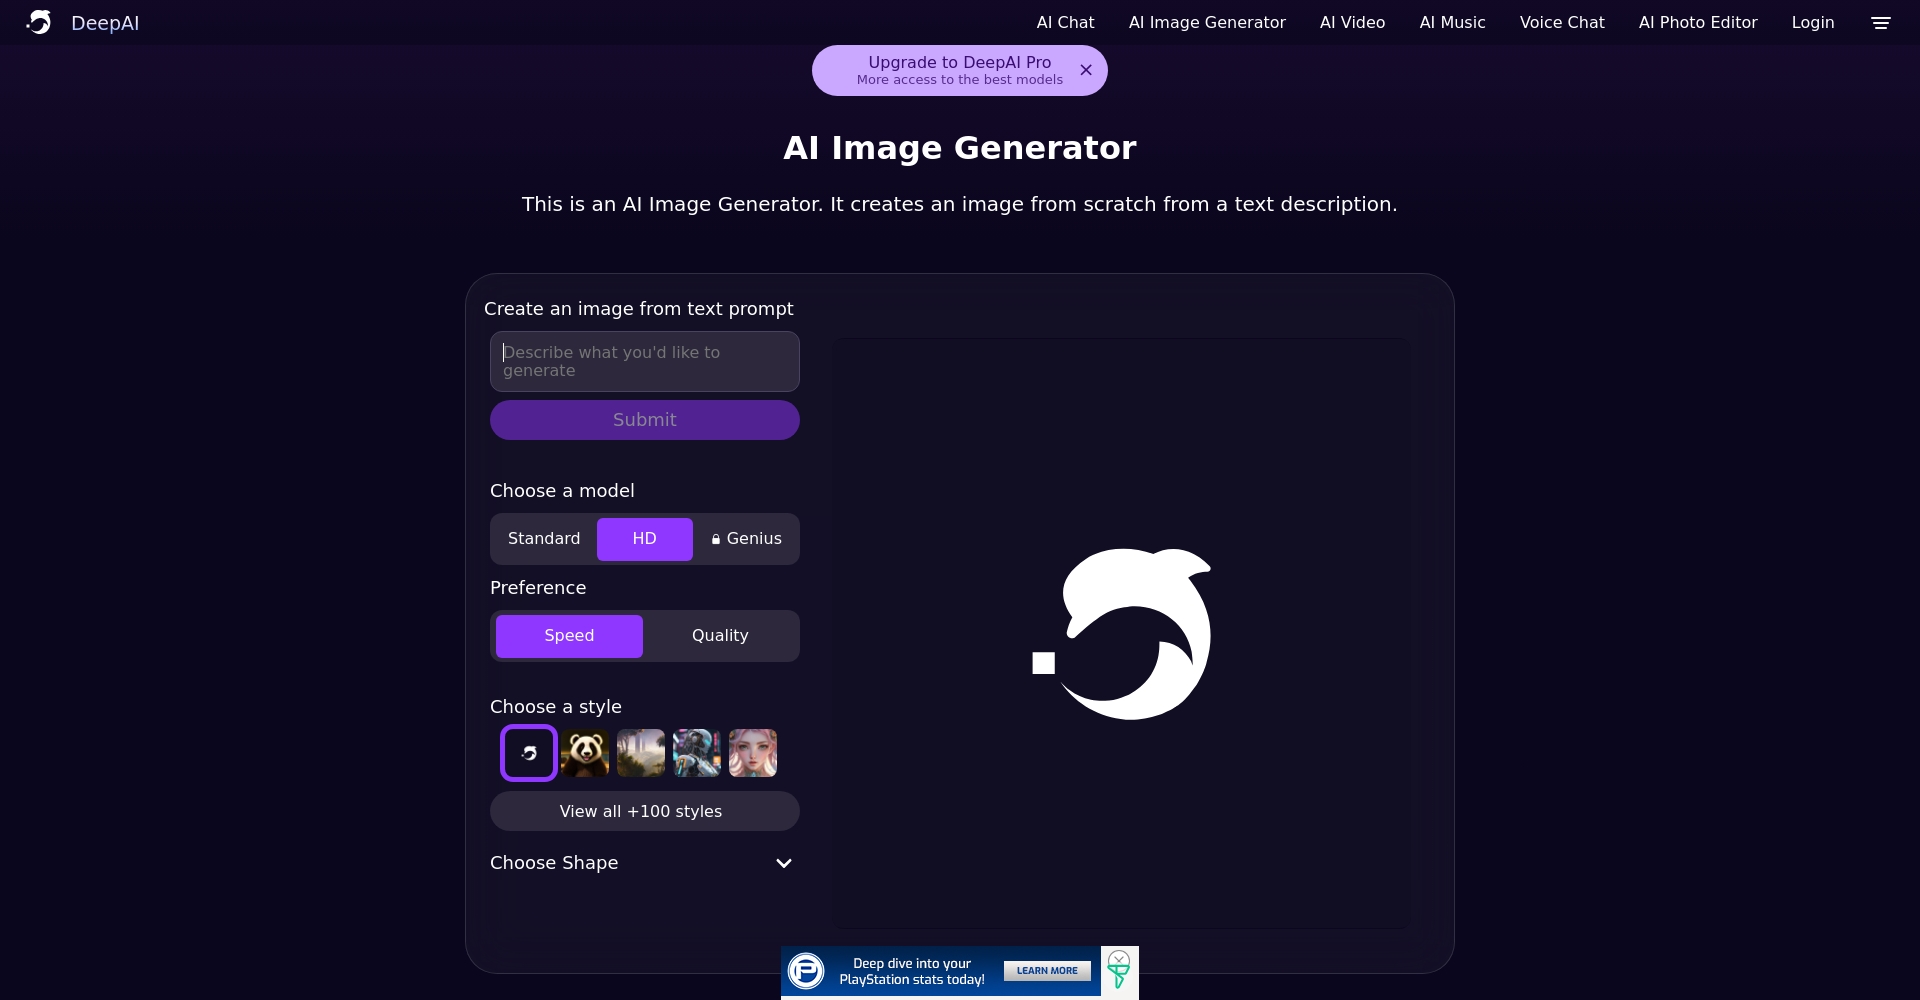The image size is (1920, 1000).
Task: Click the Choose Shape label
Action: (x=554, y=863)
